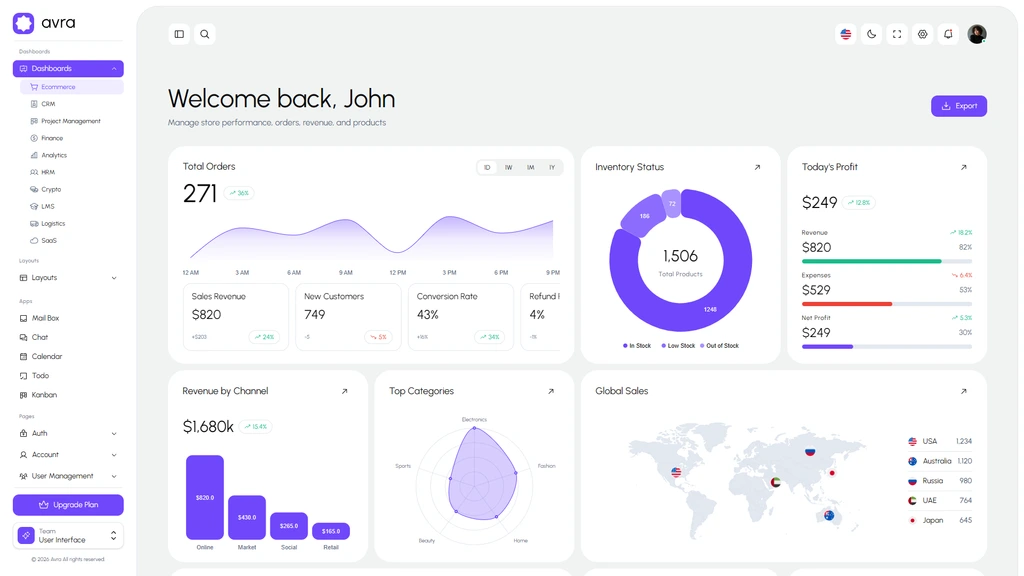
Task: Enter fullscreen mode via header icon
Action: (x=897, y=34)
